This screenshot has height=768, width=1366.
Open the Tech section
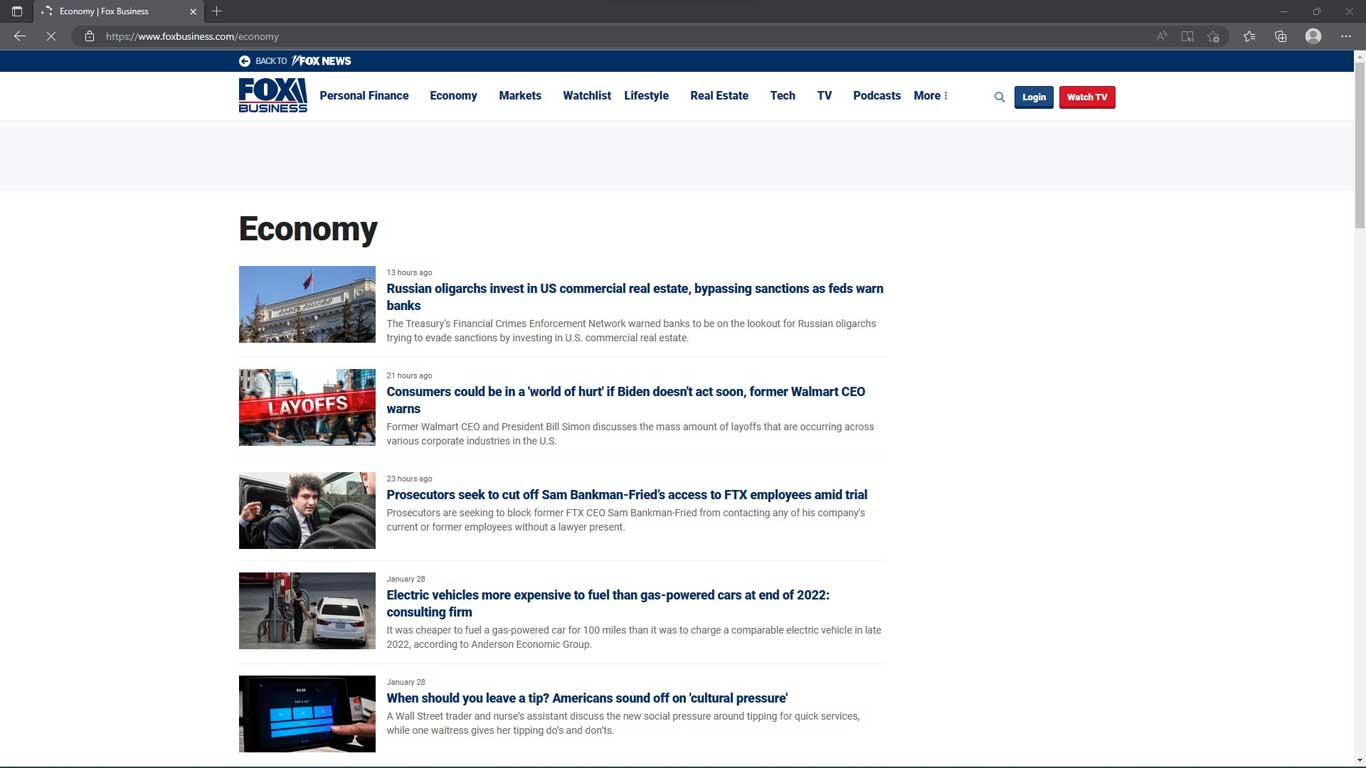click(783, 96)
